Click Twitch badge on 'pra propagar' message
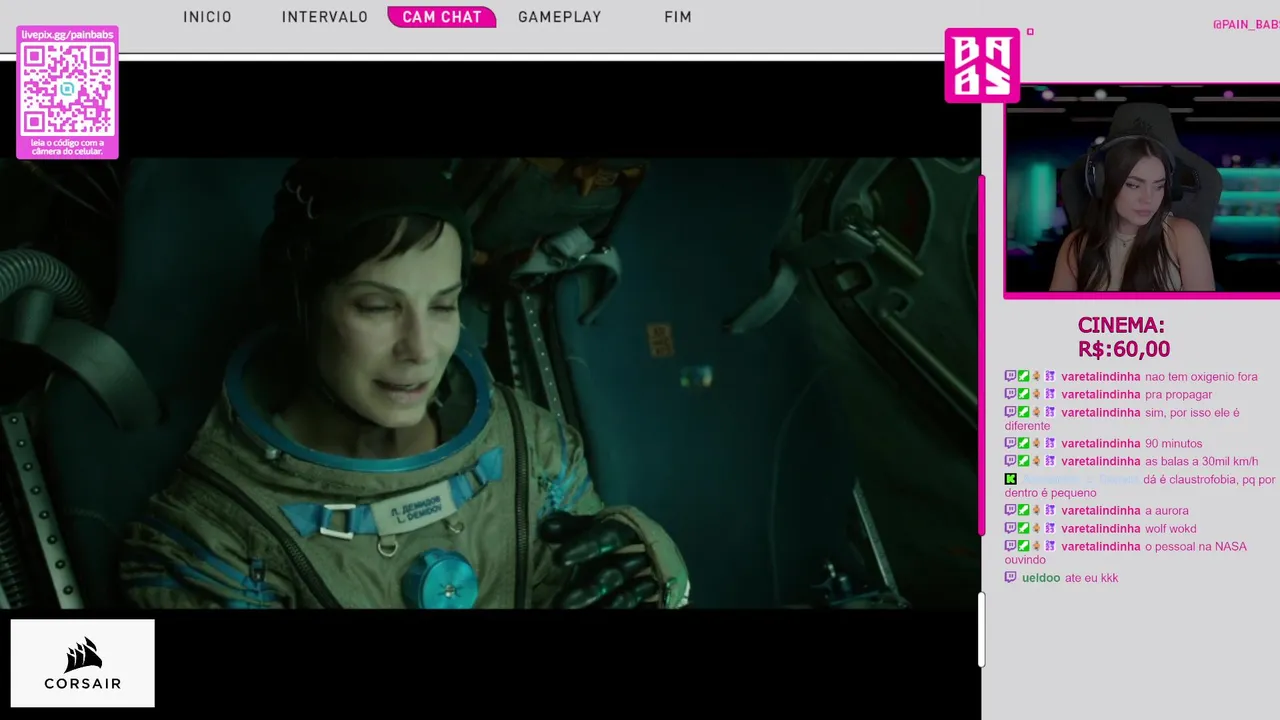The height and width of the screenshot is (720, 1280). (x=1010, y=395)
